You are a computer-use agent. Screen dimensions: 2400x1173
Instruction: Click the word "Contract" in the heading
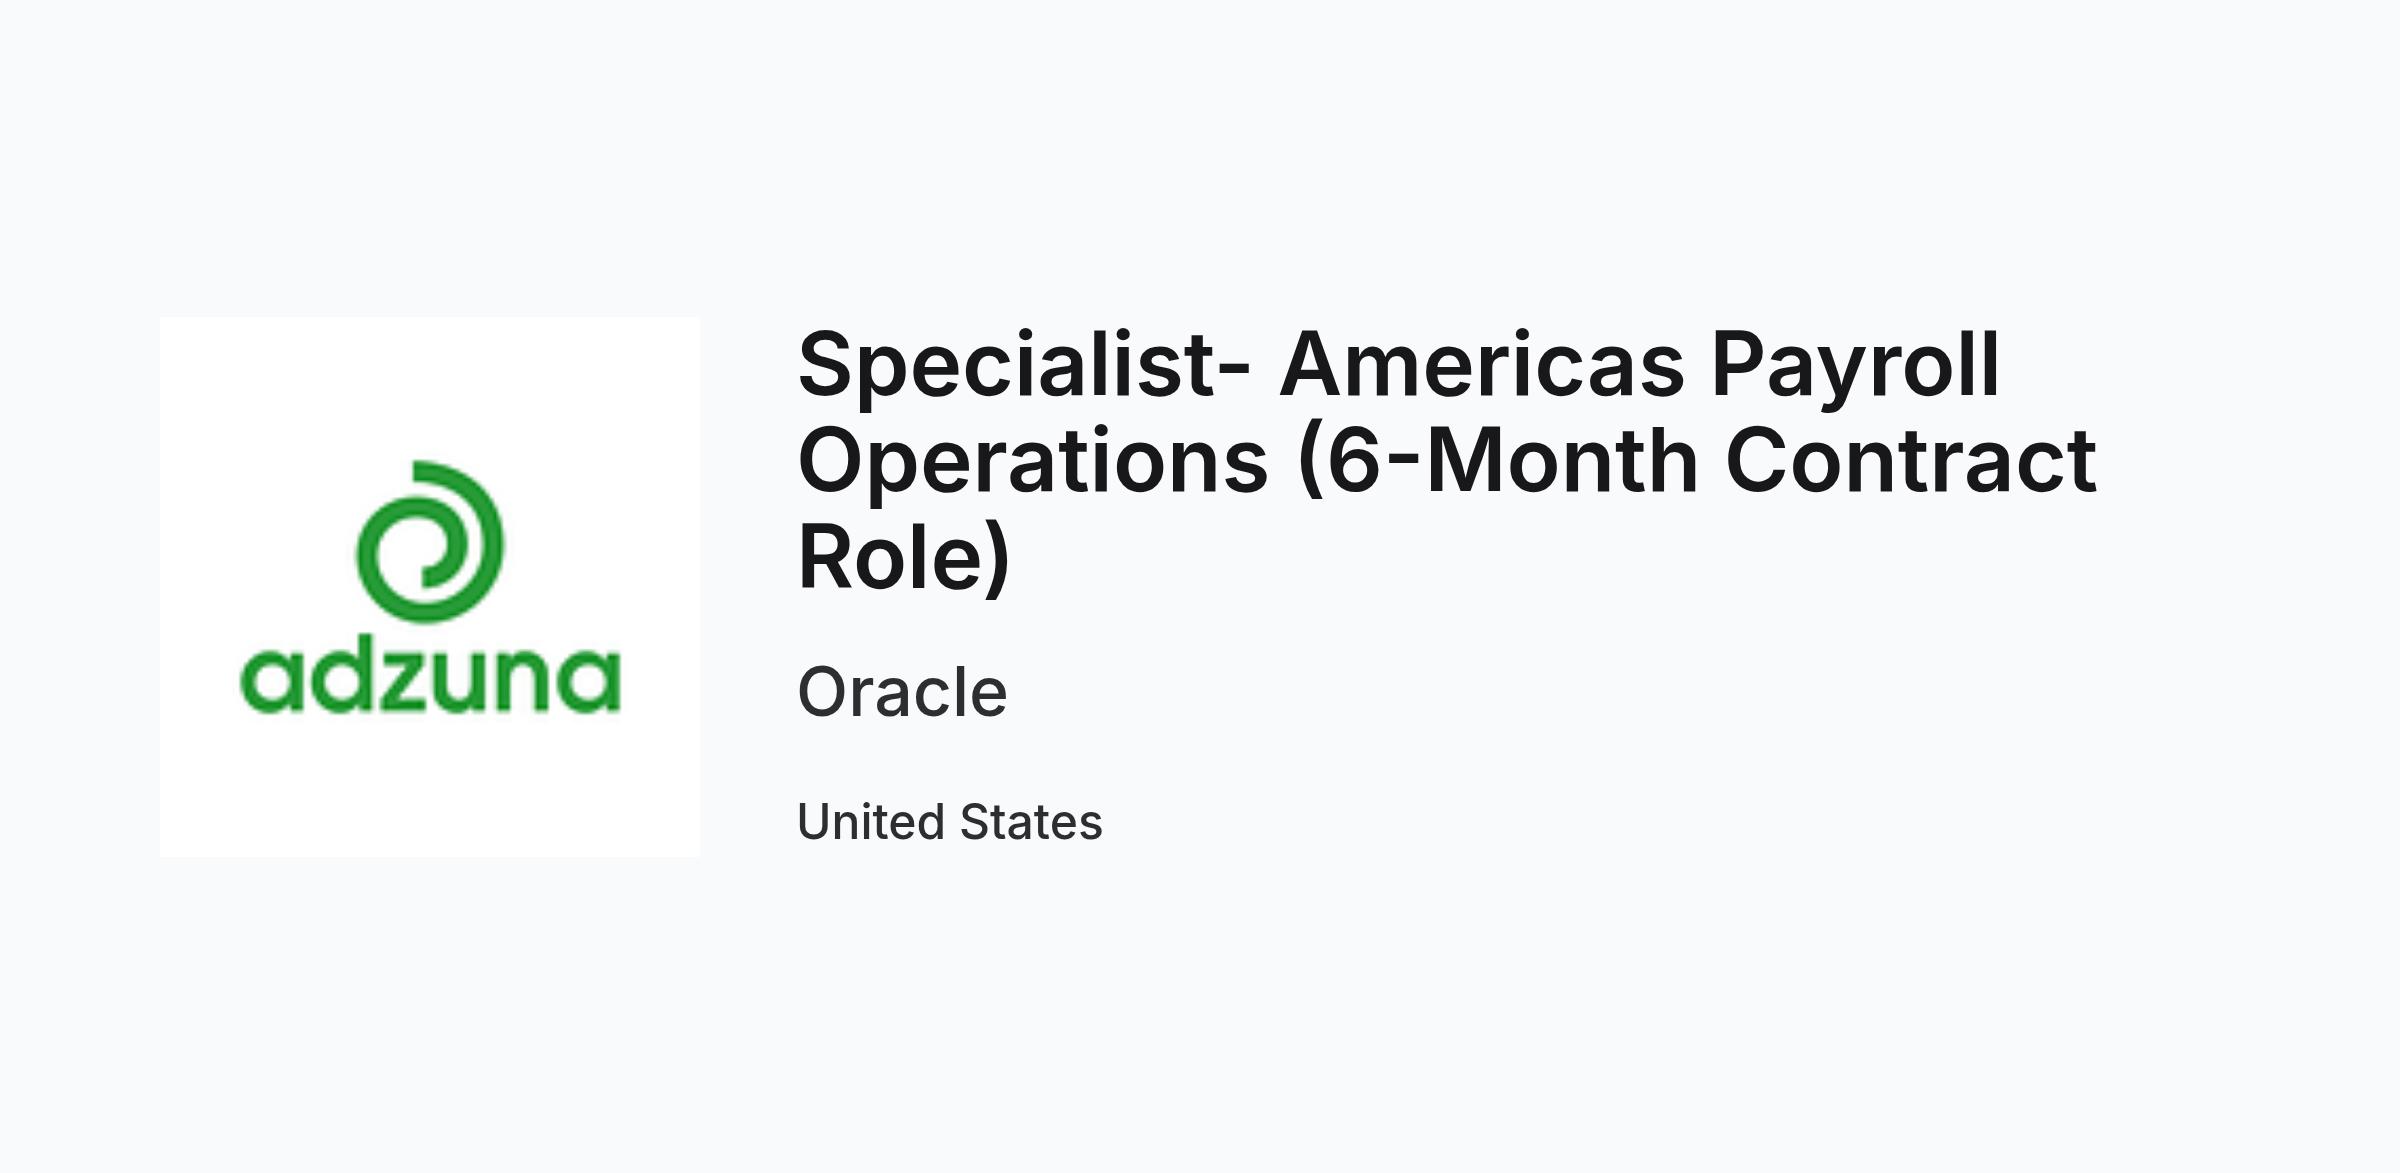point(1911,461)
